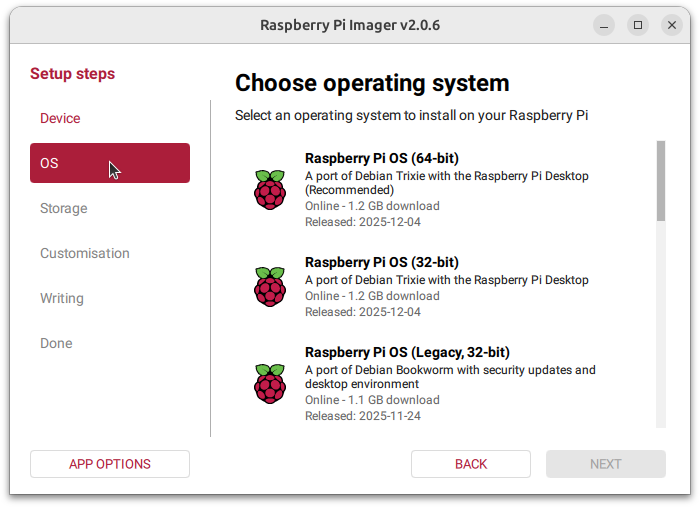Click the Raspberry Pi OS (32-bit) raspberry icon

click(270, 286)
